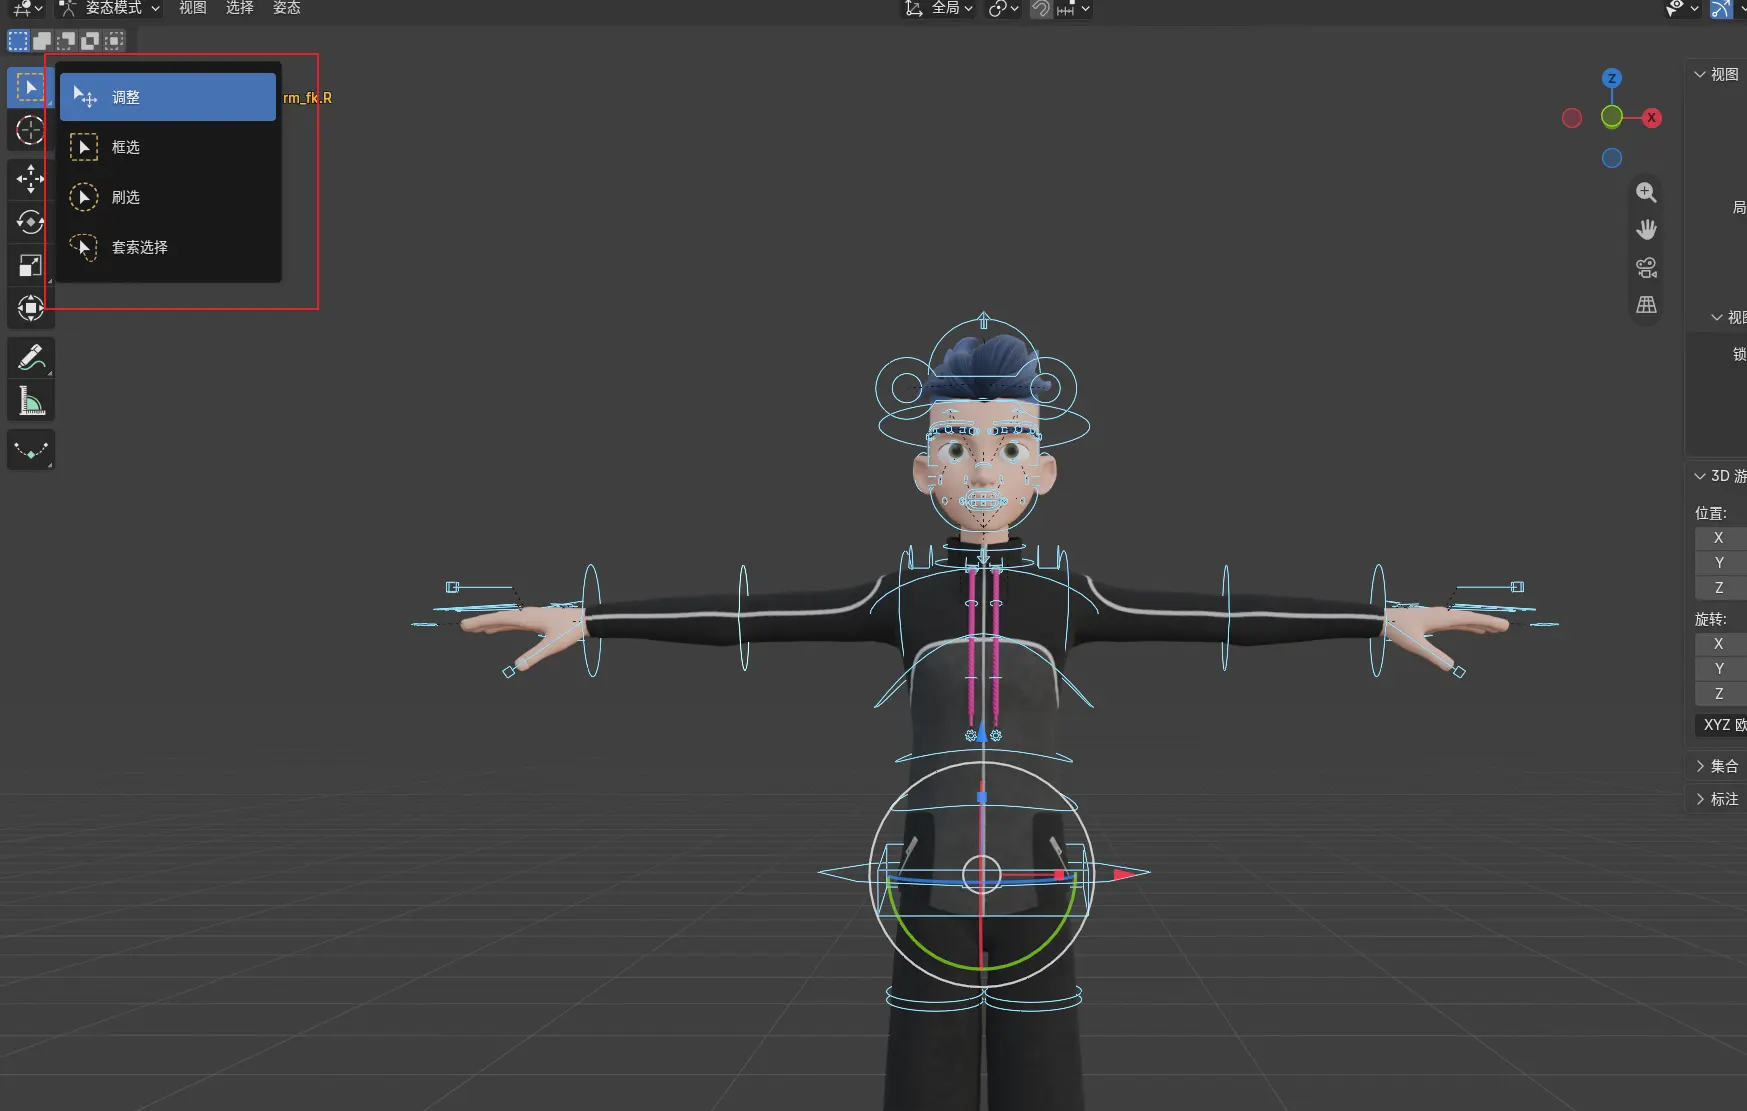The image size is (1747, 1111).
Task: Click the blue Z axis gizmo ball
Action: pyautogui.click(x=1611, y=78)
